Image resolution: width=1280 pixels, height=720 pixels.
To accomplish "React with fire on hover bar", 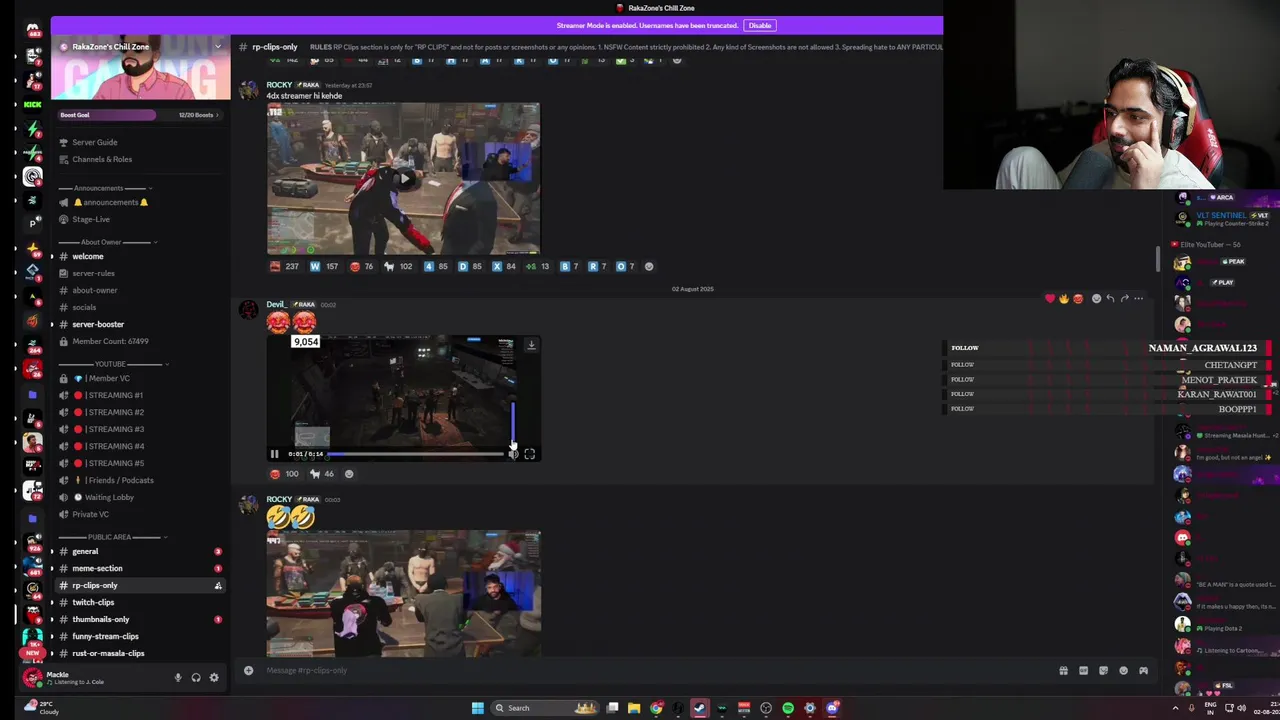I will (1064, 298).
